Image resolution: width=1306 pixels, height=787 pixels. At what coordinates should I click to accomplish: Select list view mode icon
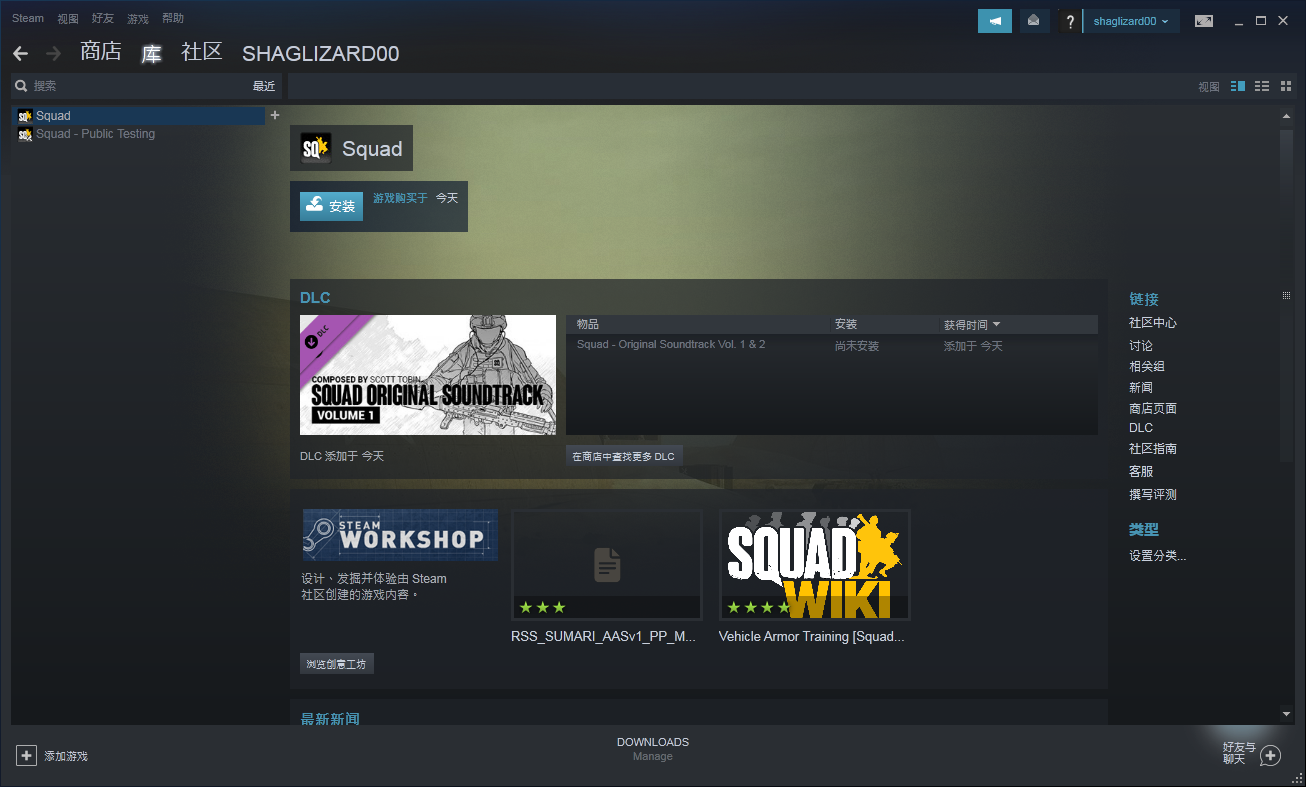point(1262,87)
